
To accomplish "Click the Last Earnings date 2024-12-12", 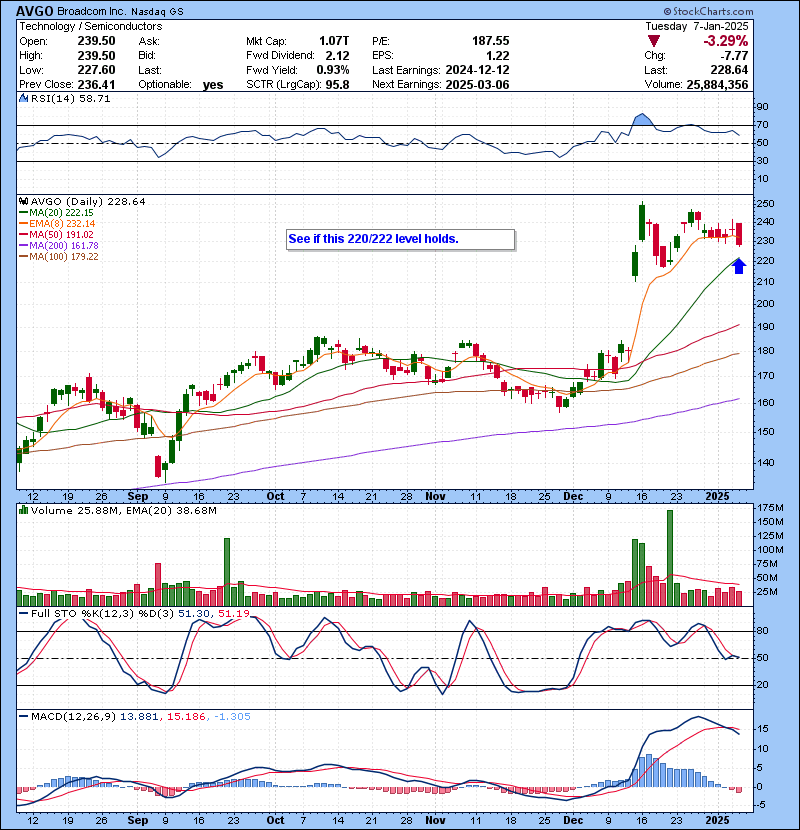I will (x=478, y=70).
